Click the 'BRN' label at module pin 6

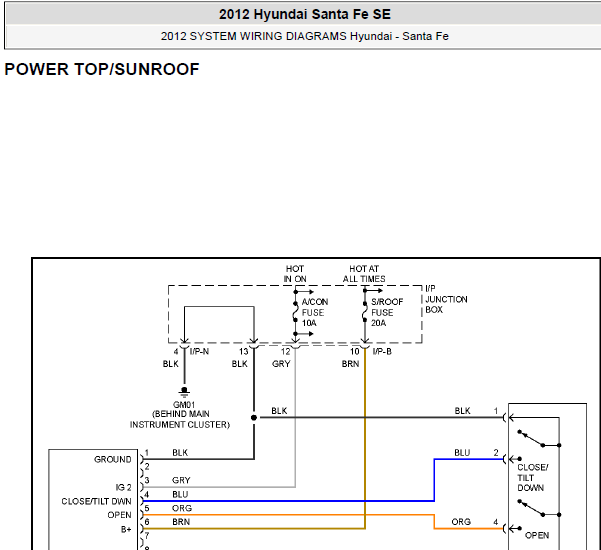[181, 522]
